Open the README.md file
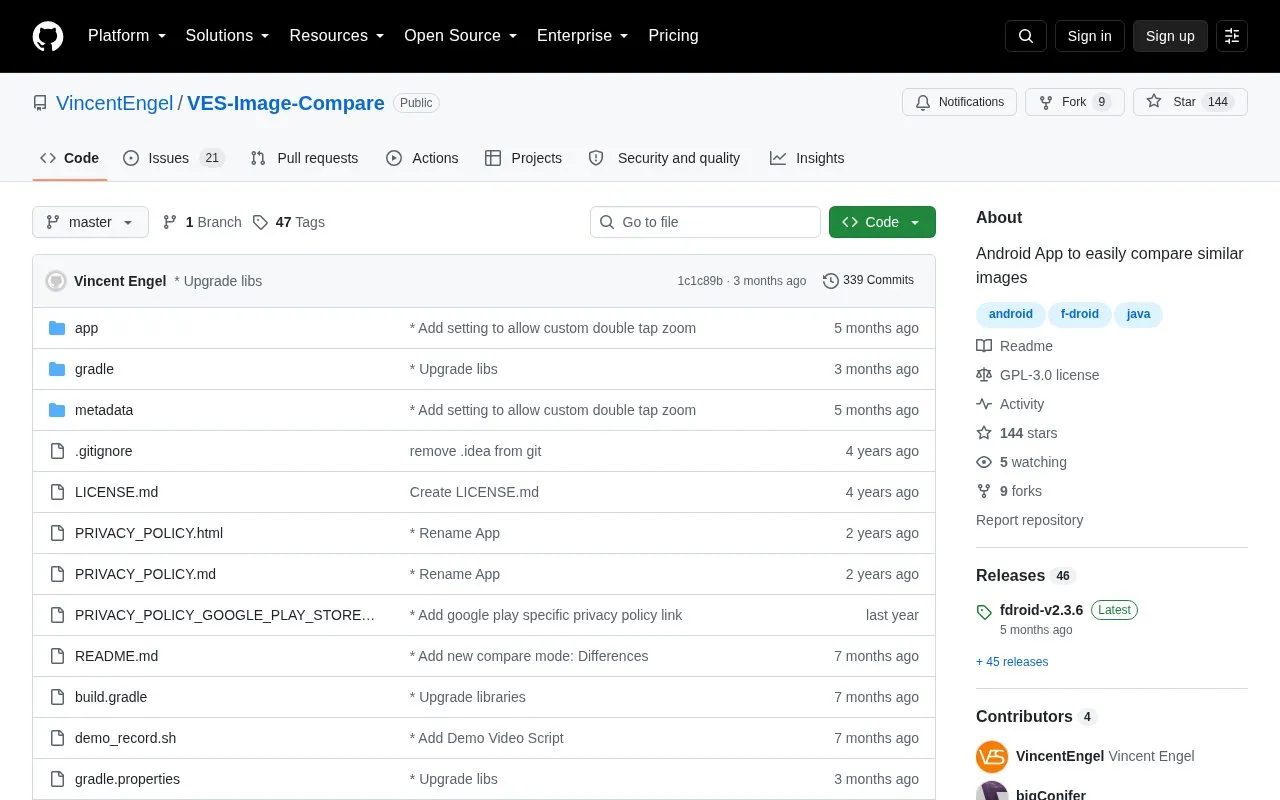Viewport: 1280px width, 800px height. pyautogui.click(x=116, y=656)
